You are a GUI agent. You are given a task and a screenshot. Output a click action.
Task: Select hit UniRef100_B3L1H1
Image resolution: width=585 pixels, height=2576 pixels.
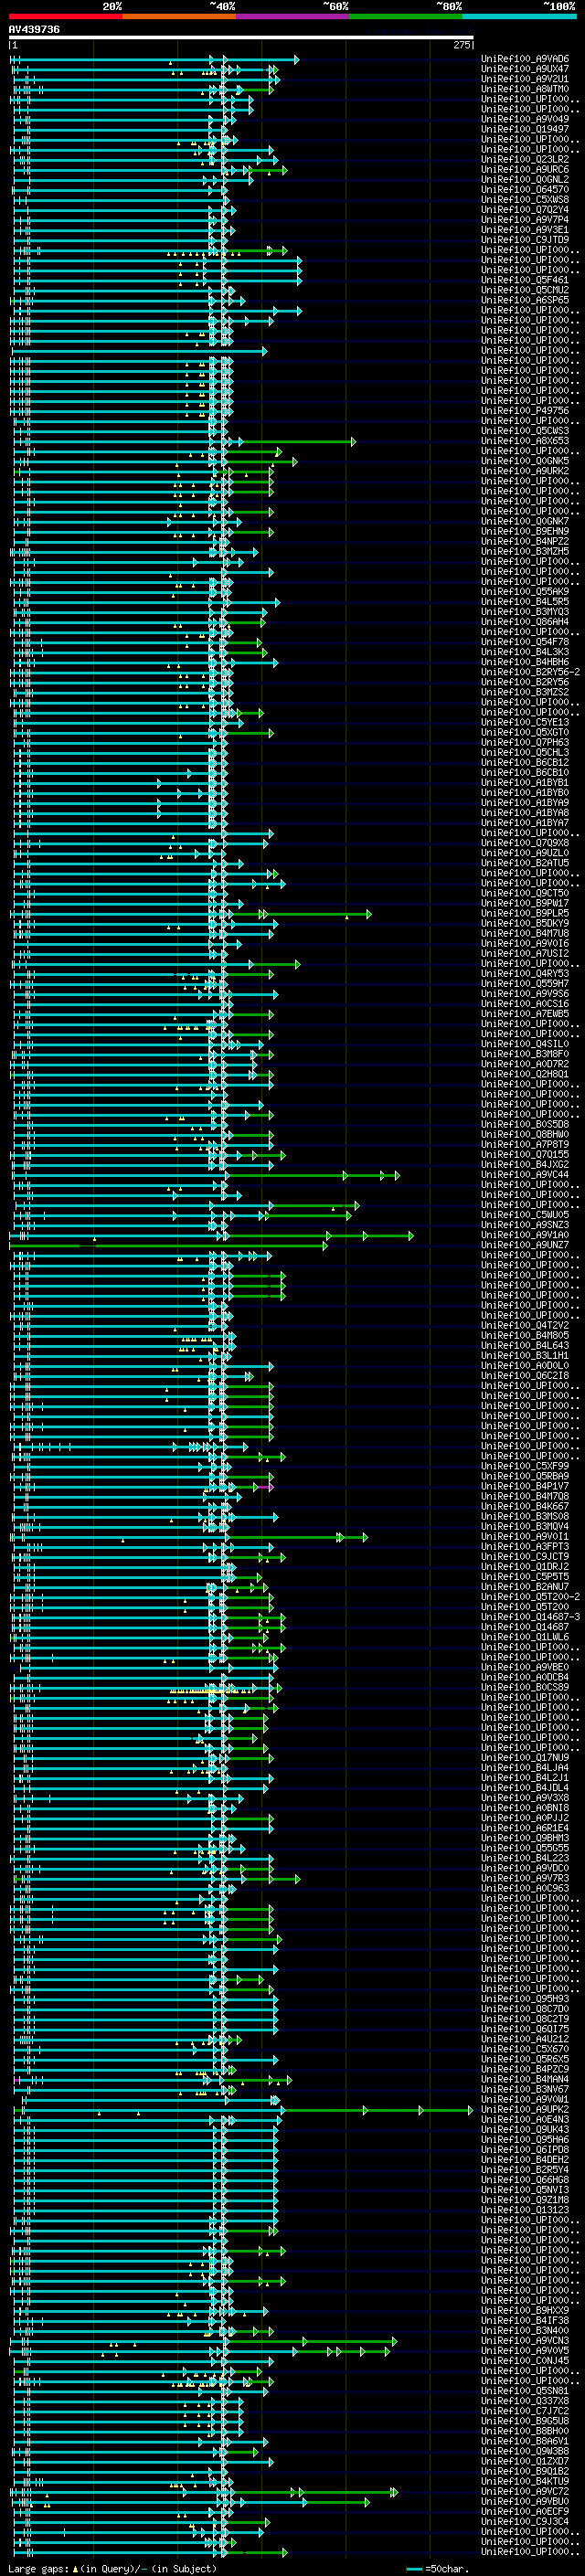(x=525, y=1355)
